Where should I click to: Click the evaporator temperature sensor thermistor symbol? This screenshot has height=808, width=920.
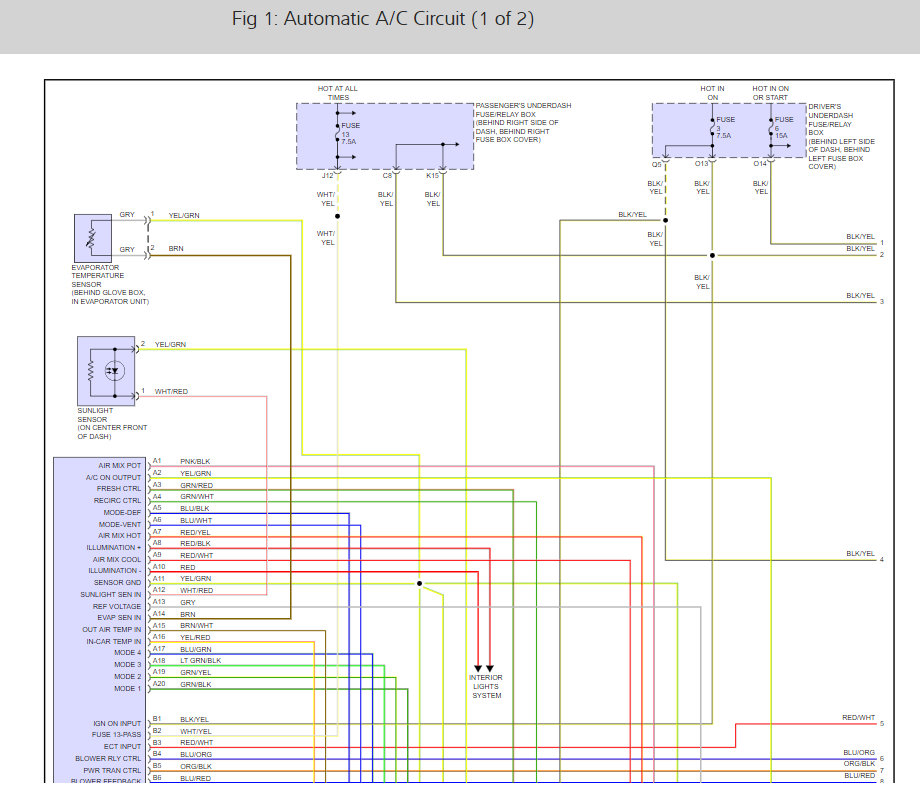pos(92,238)
